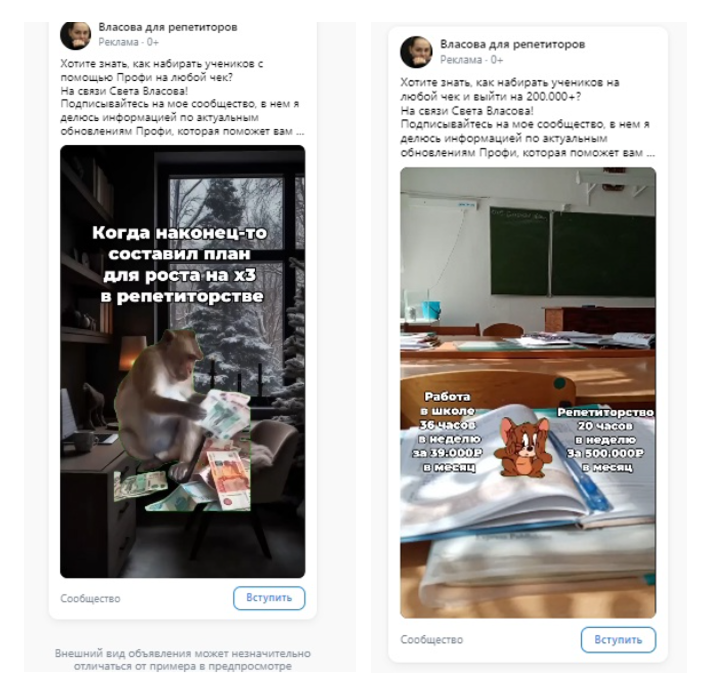Viewport: 711px width, 695px height.
Task: Click 'Сообщество' label in right ad
Action: [431, 640]
